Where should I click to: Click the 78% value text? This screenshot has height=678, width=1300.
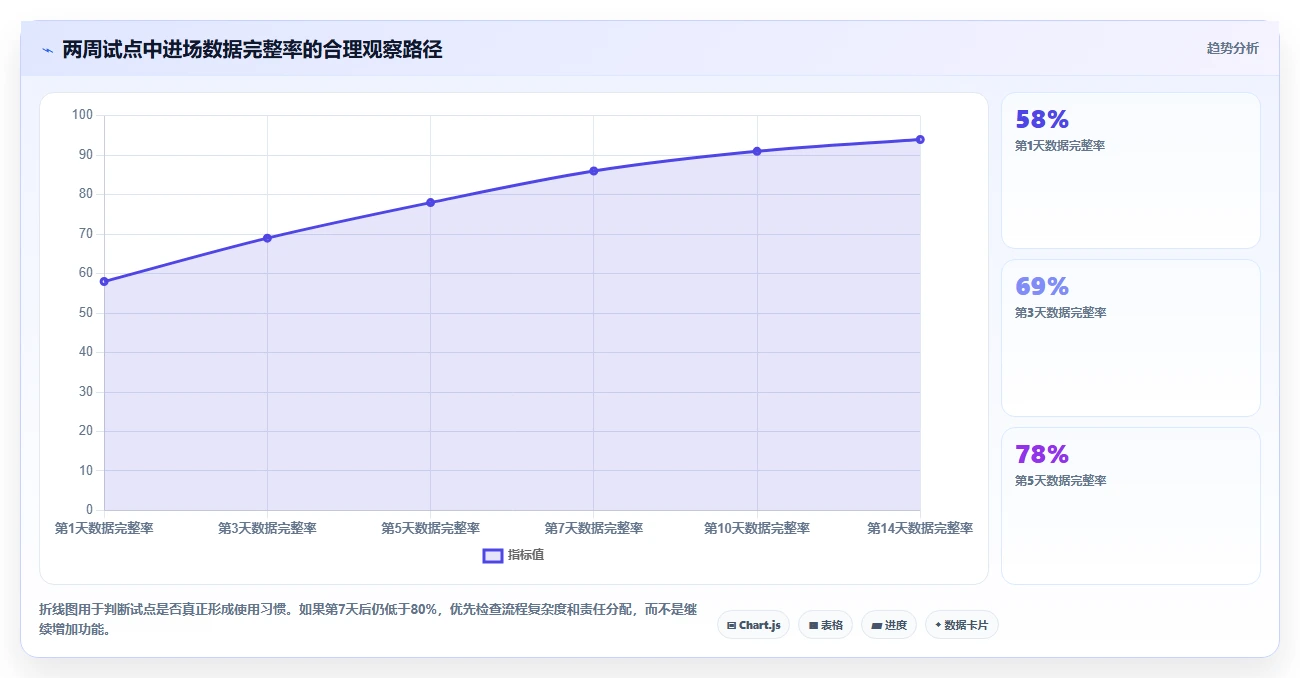(x=1042, y=455)
